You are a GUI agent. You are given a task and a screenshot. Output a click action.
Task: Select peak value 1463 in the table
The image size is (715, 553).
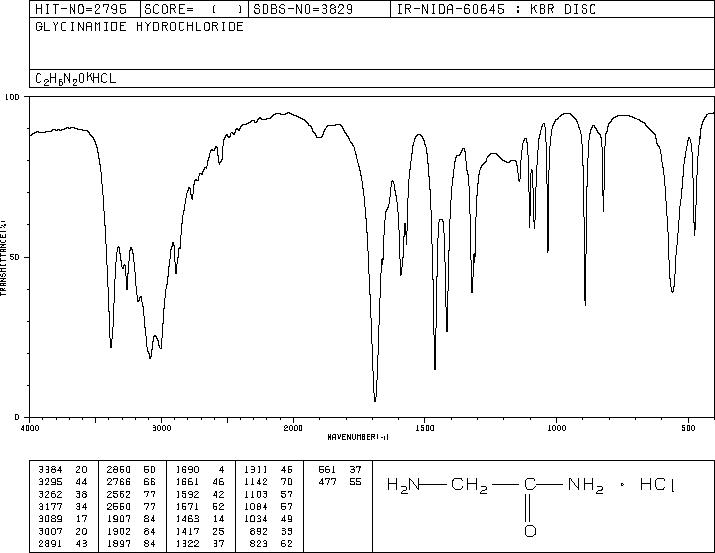click(187, 519)
